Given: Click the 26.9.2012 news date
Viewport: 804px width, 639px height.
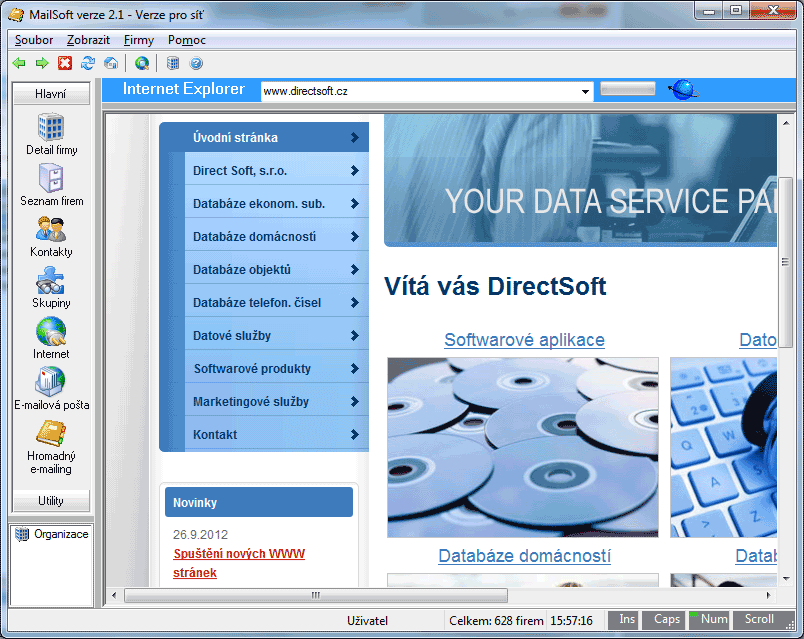Looking at the screenshot, I should point(200,534).
